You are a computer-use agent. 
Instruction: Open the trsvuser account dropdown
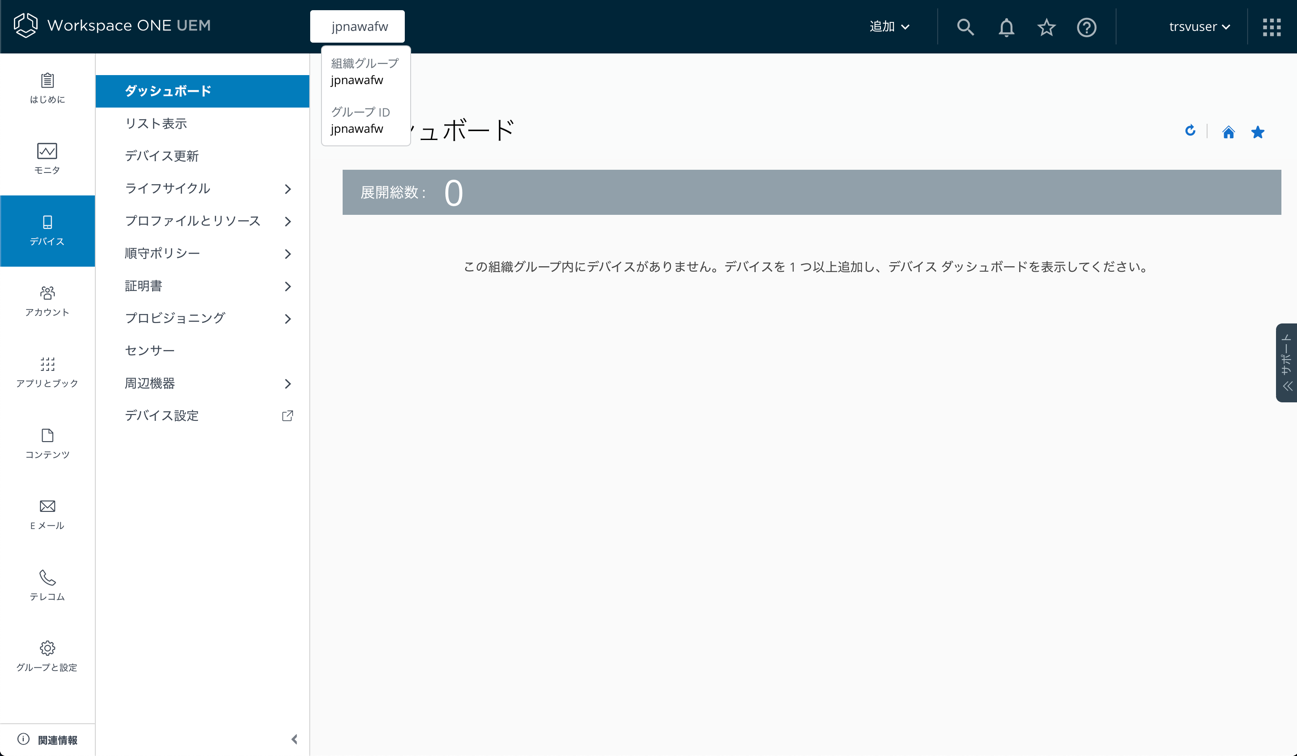(x=1199, y=27)
